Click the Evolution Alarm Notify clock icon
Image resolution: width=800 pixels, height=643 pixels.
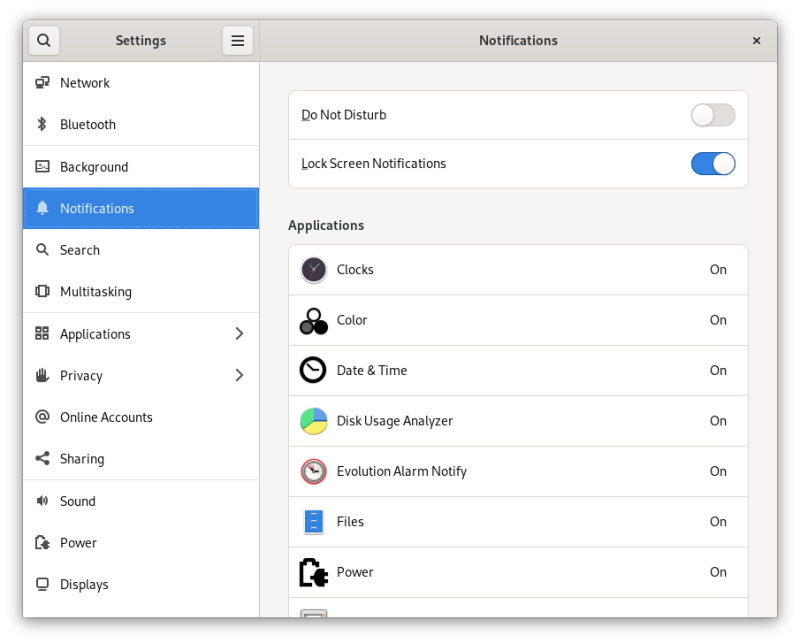314,472
